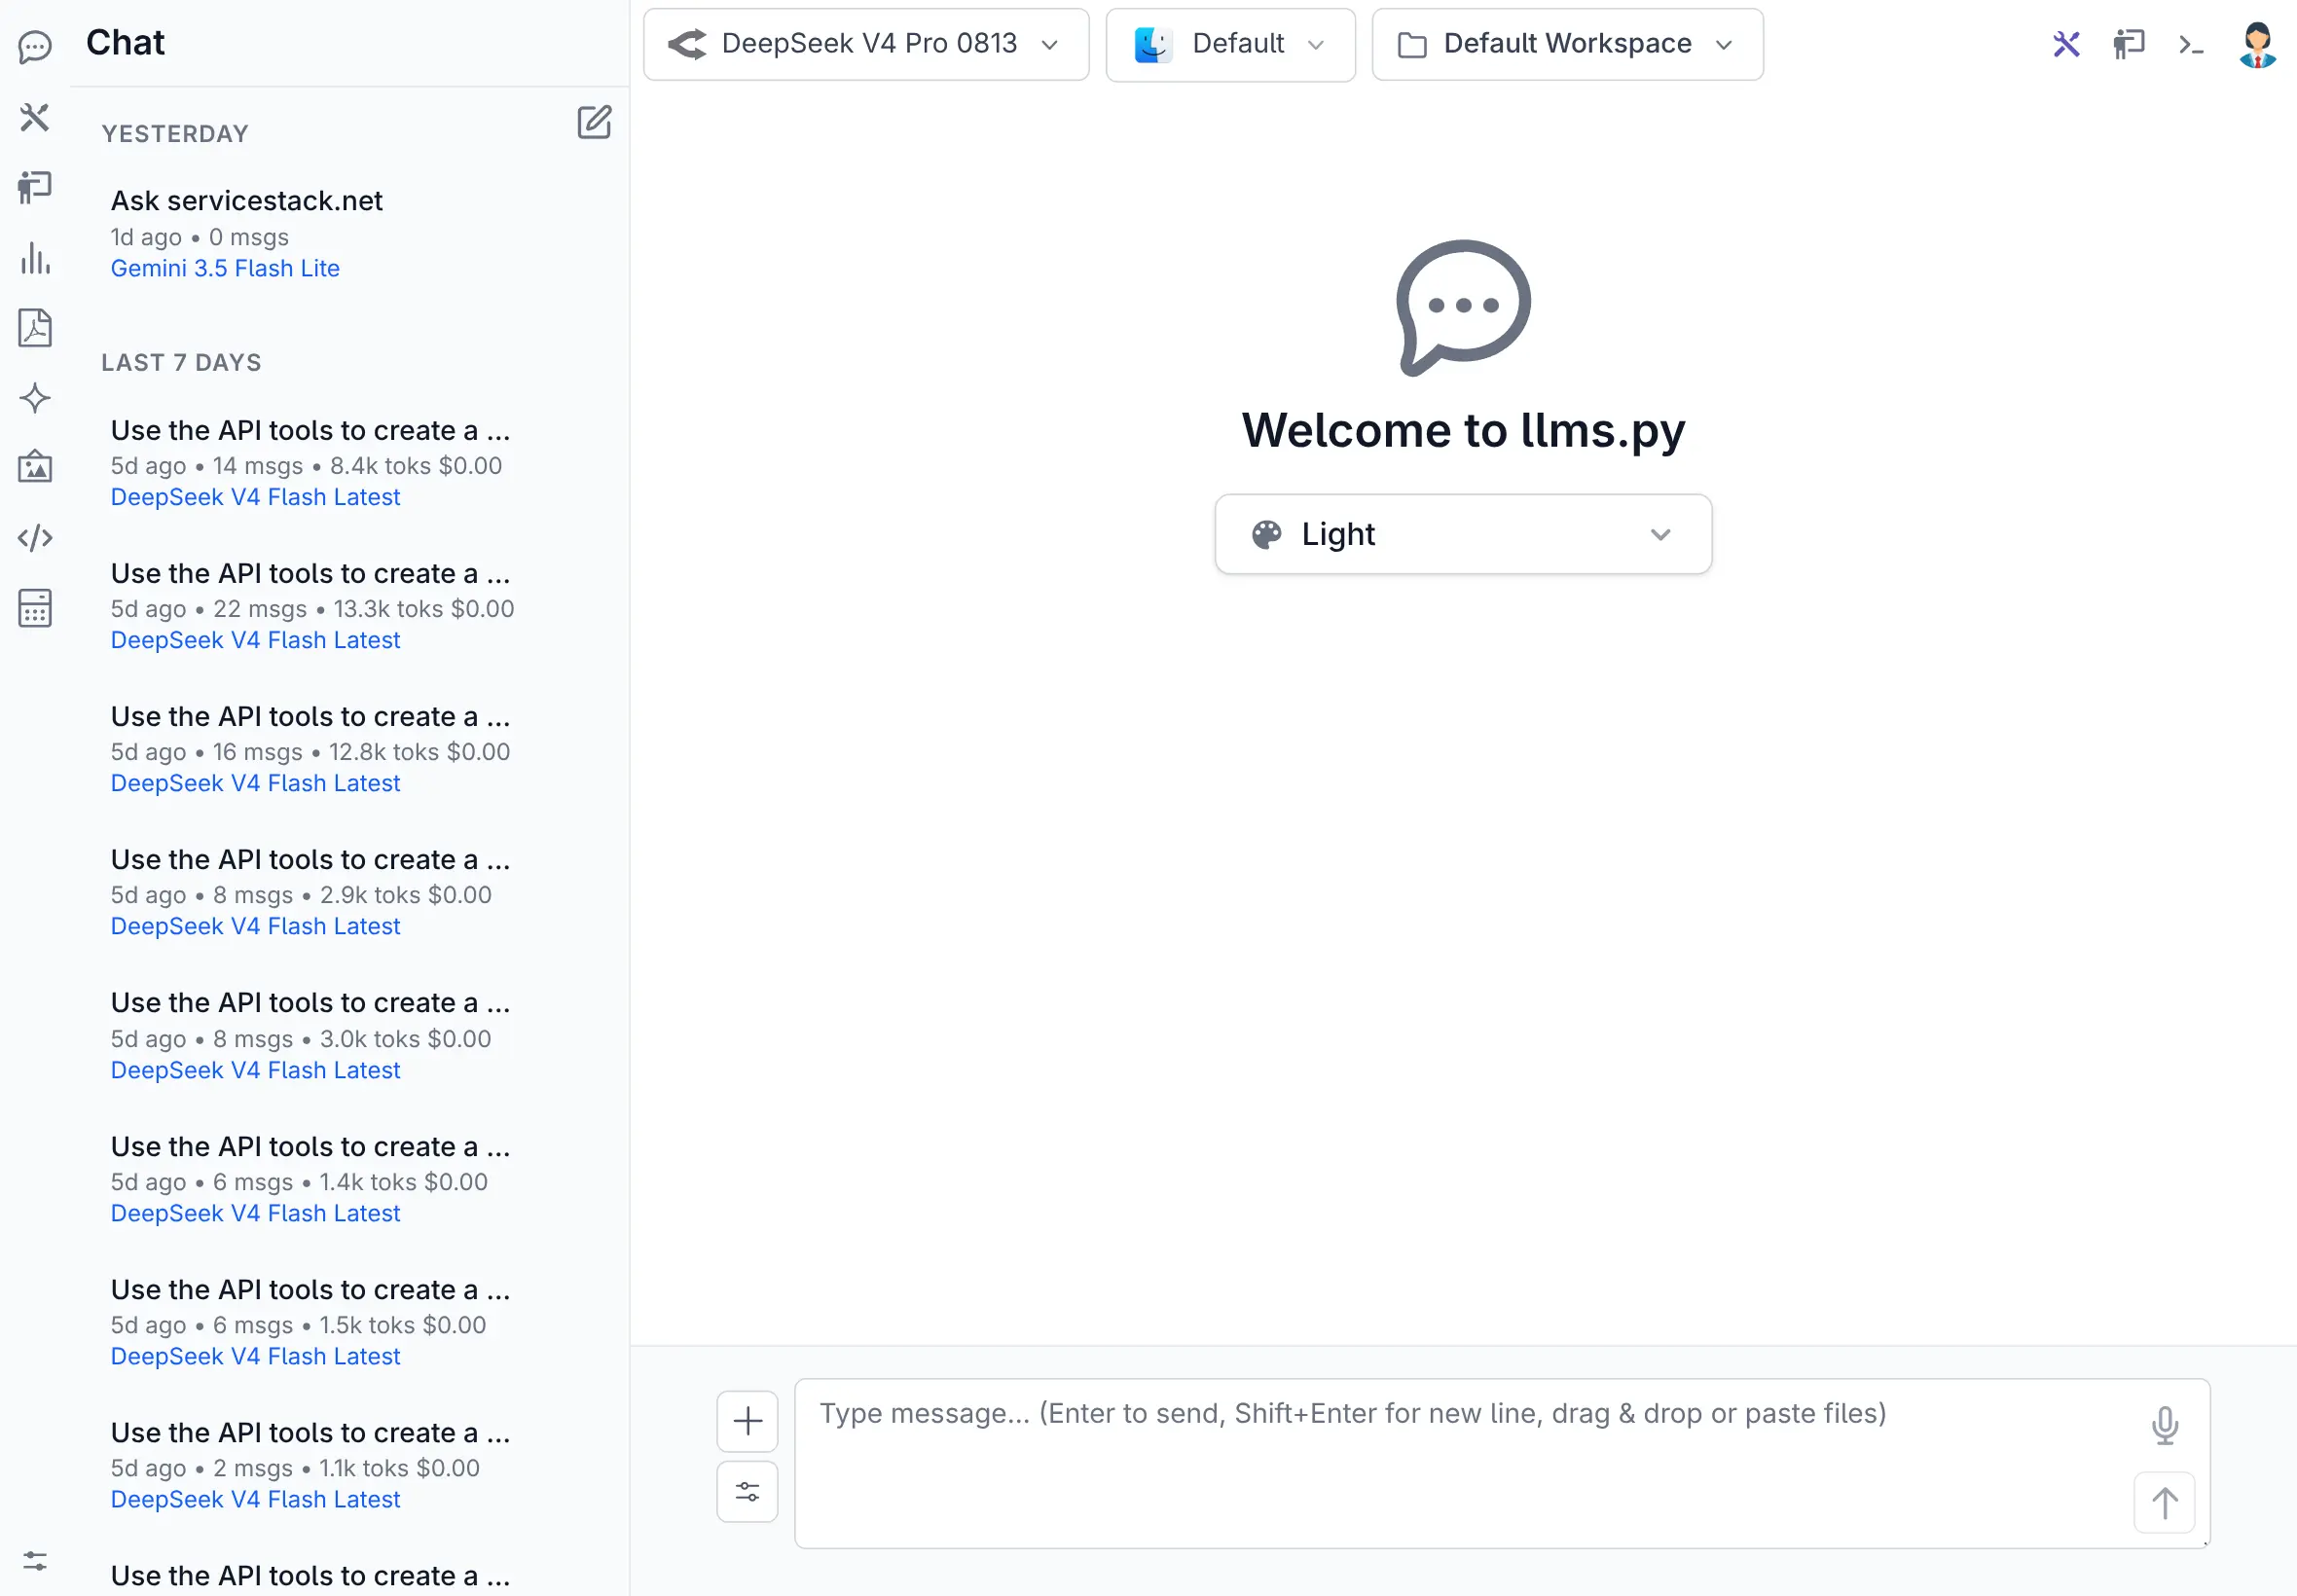This screenshot has height=1596, width=2297.
Task: Open the chat with 8 msgs 3.0k toks
Action: coord(349,1035)
